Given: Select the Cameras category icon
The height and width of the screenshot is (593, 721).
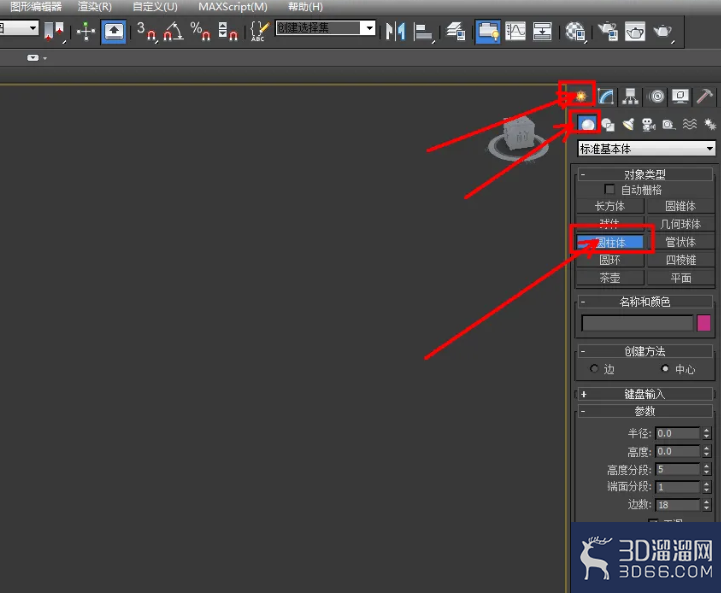Looking at the screenshot, I should [x=648, y=125].
